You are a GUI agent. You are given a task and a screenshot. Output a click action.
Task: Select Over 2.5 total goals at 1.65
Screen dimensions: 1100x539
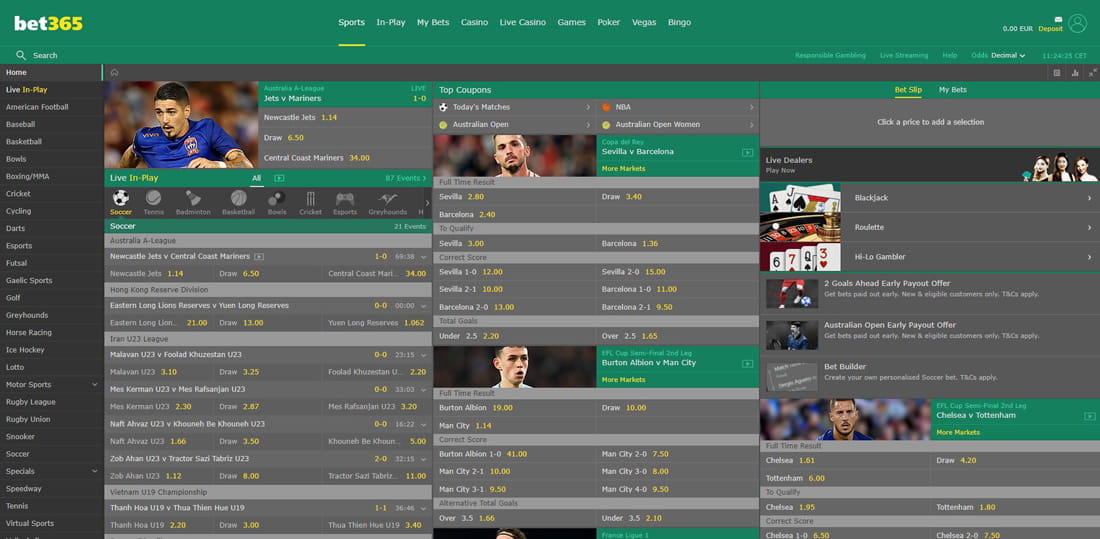pos(677,336)
